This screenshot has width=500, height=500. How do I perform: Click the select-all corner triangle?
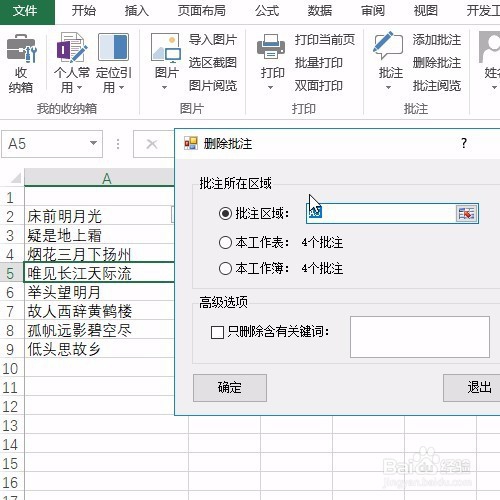15,178
